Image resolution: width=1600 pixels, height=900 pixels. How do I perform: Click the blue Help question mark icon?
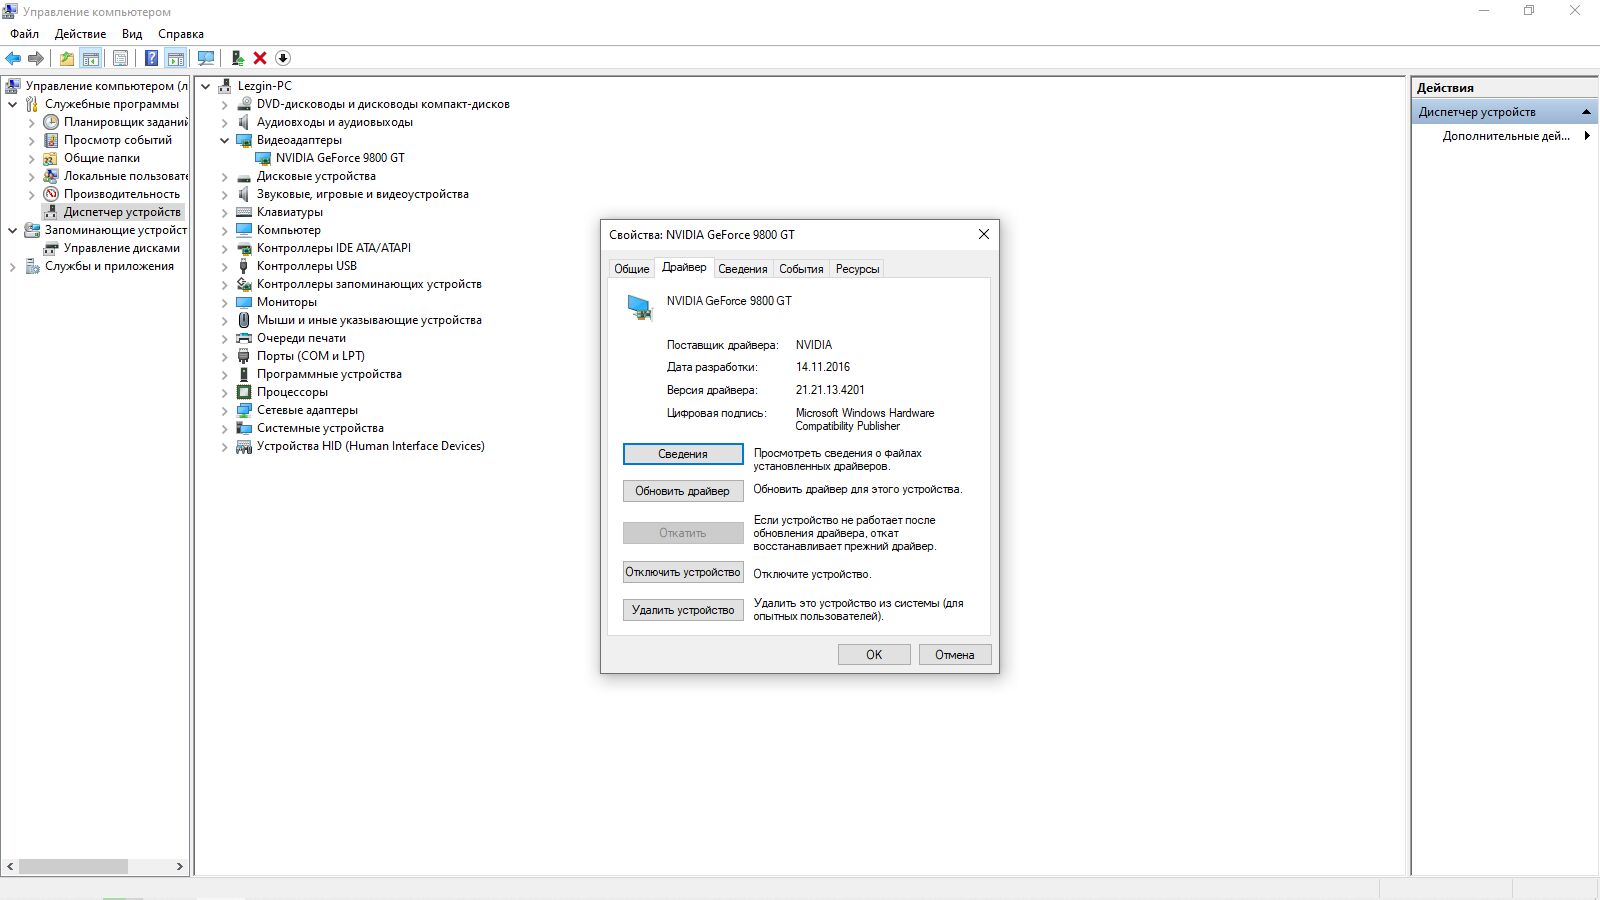[151, 58]
